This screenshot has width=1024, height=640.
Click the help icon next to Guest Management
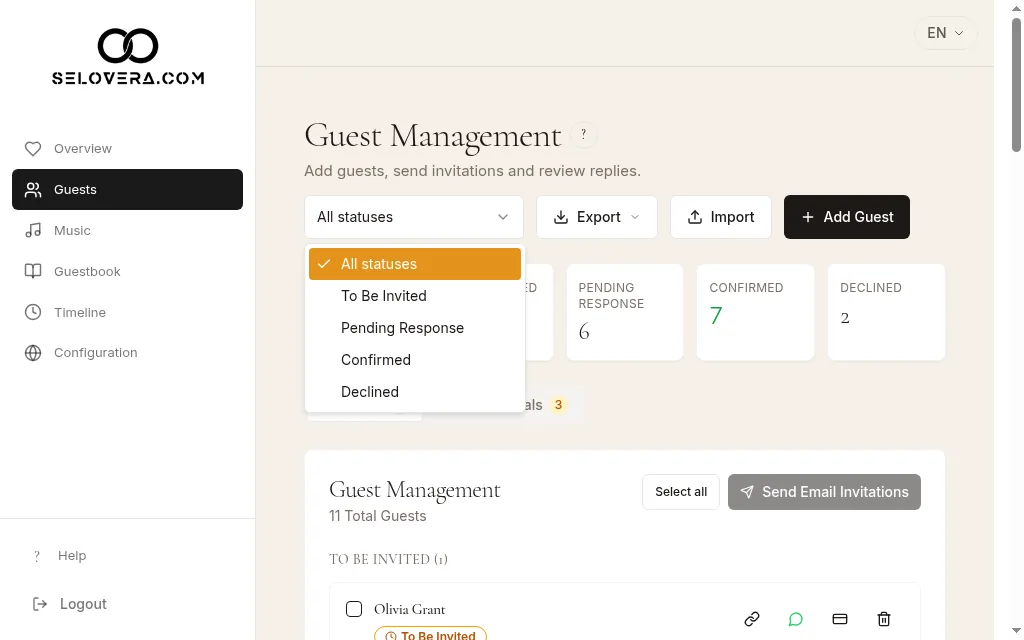[x=583, y=135]
